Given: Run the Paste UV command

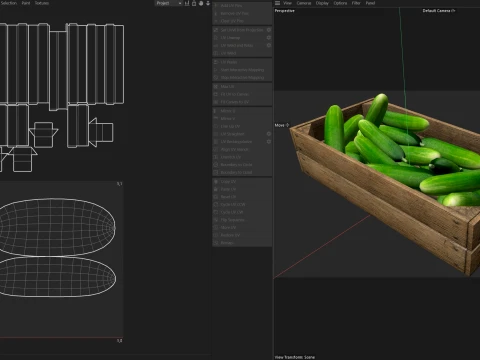Looking at the screenshot, I should pos(242,189).
